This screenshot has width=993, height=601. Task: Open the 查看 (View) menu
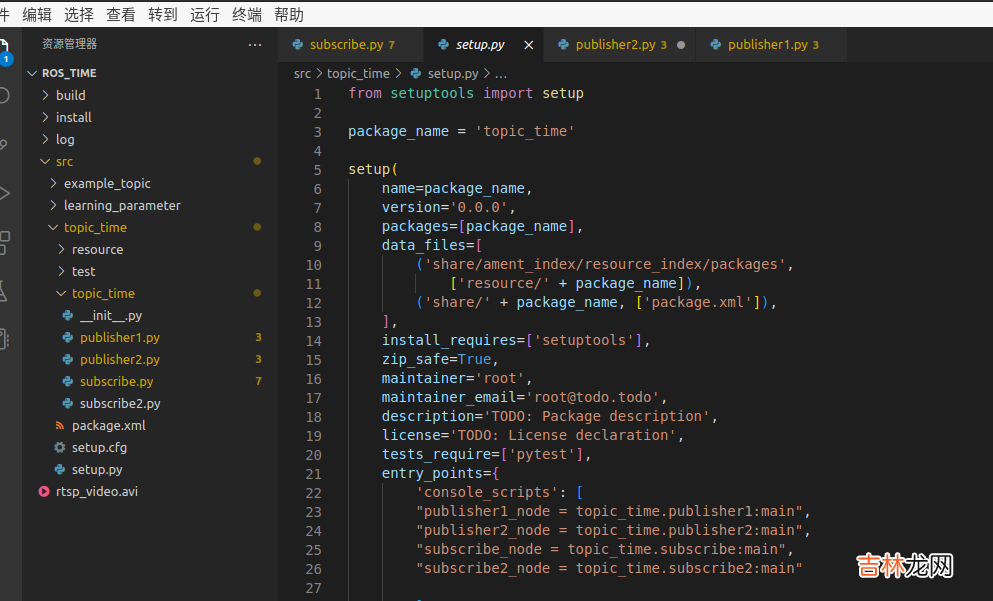tap(120, 14)
